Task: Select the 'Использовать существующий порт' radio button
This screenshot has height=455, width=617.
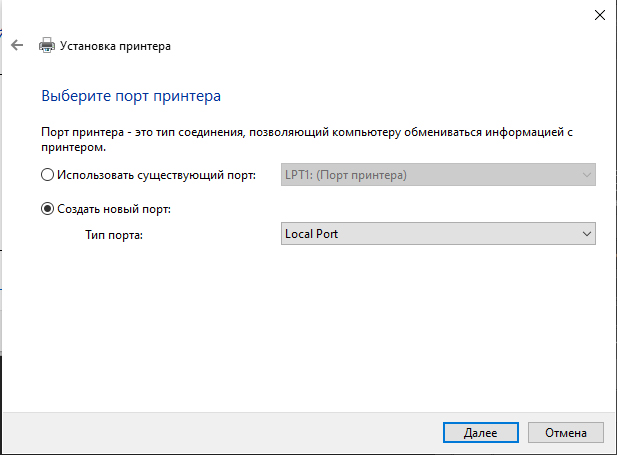Action: (x=47, y=174)
